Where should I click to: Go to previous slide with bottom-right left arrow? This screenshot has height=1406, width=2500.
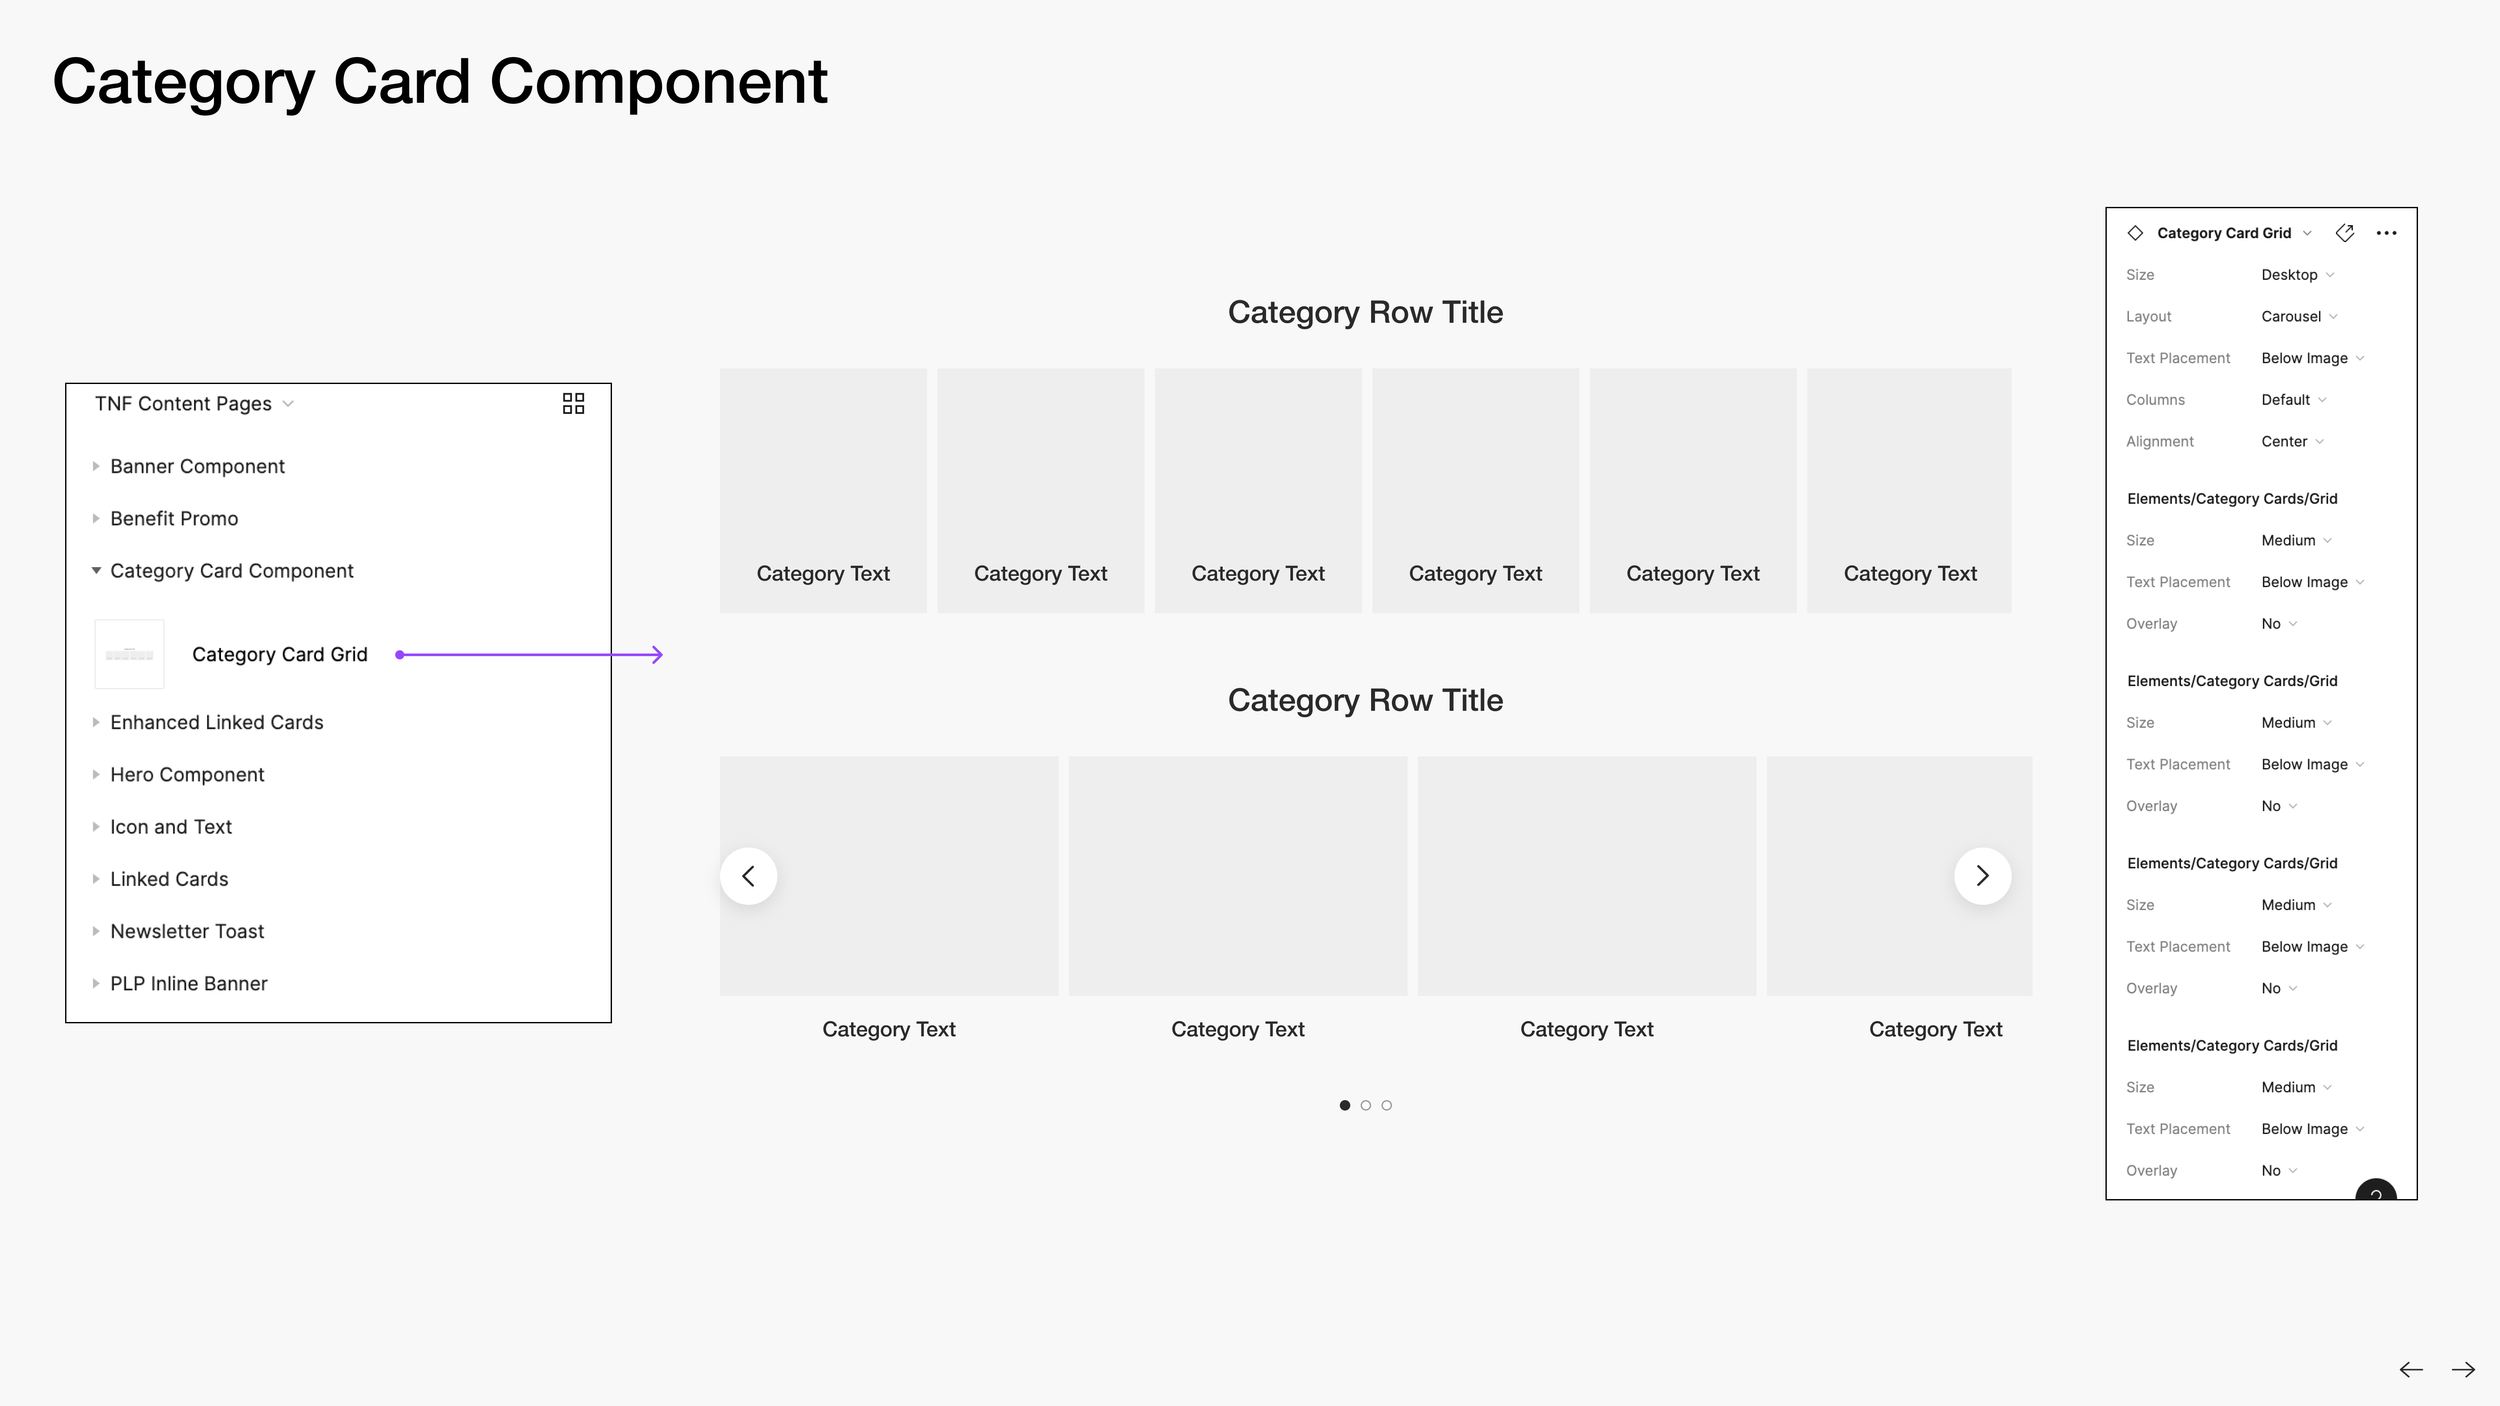[x=2410, y=1370]
